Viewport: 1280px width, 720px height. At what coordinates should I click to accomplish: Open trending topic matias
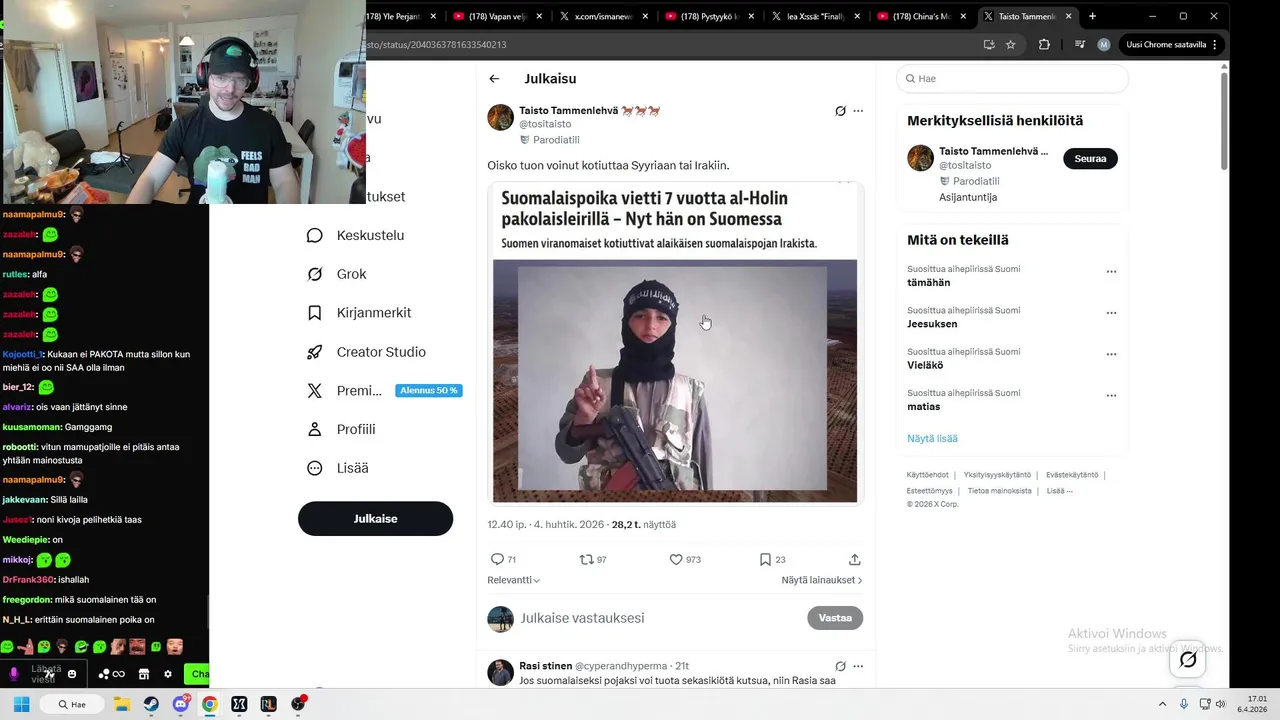tap(923, 407)
